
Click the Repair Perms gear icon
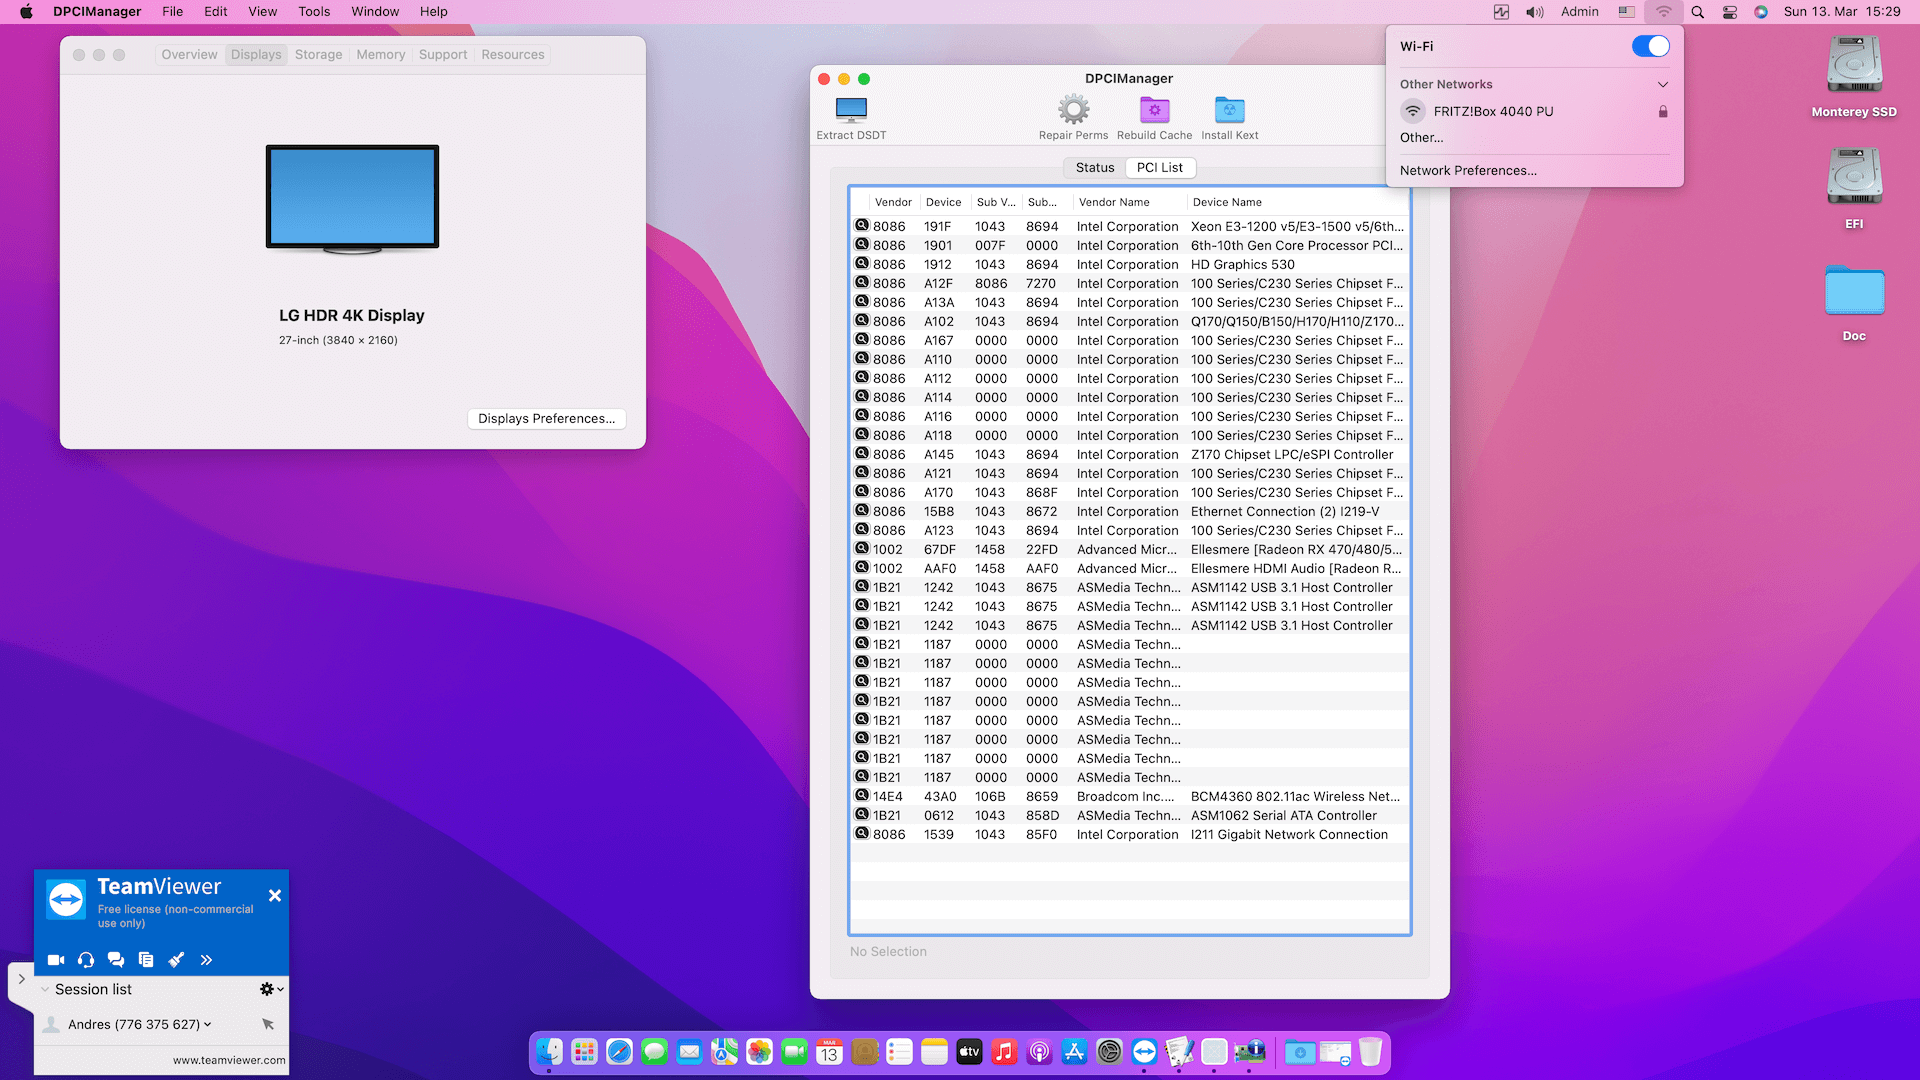pos(1073,109)
